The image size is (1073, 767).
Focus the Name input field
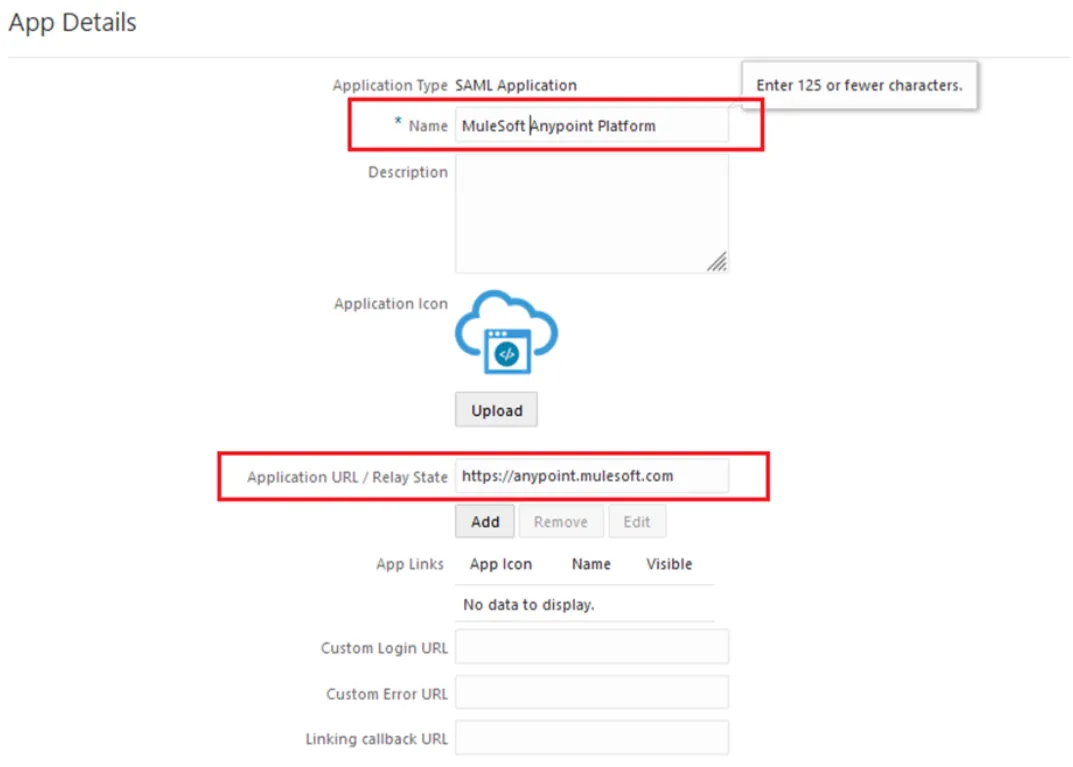[592, 125]
